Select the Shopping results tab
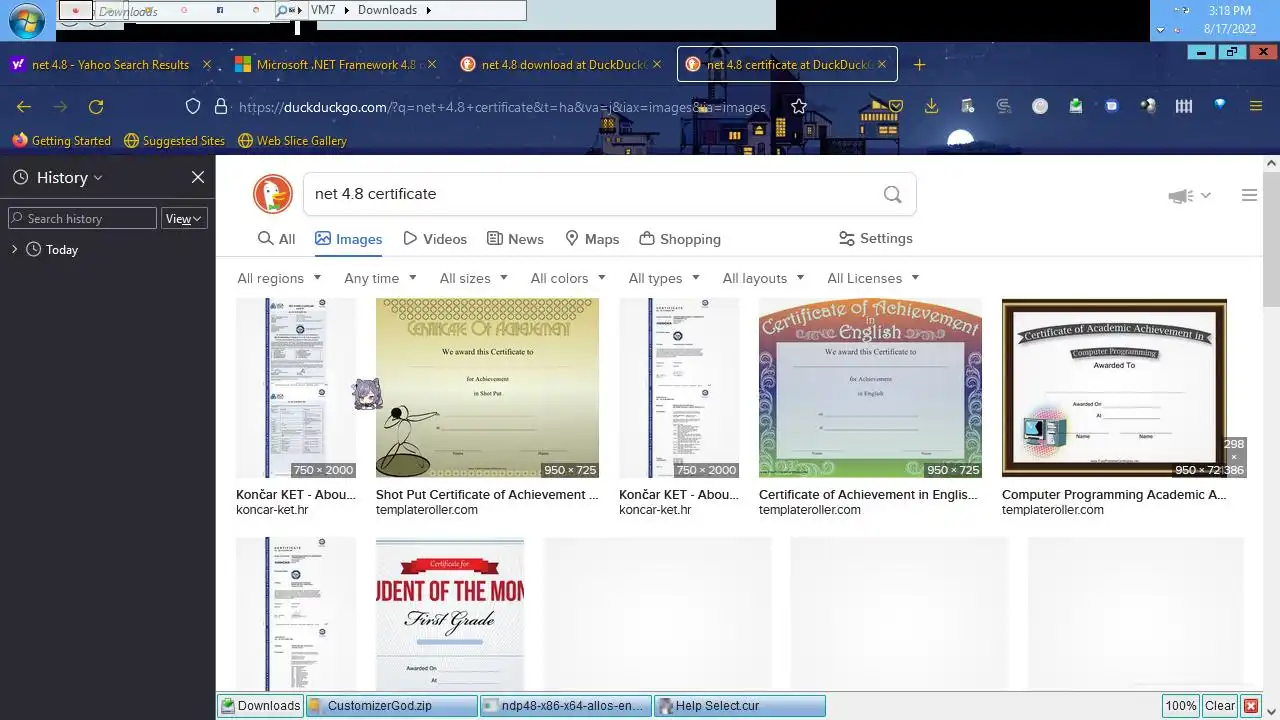1280x720 pixels. click(x=680, y=239)
